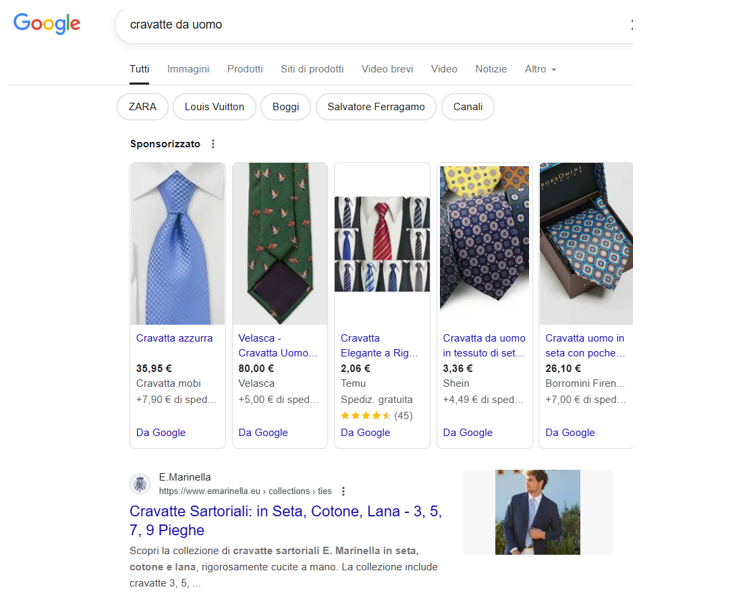Image resolution: width=739 pixels, height=601 pixels.
Task: Click the E.Marinella site favicon
Action: [x=141, y=484]
